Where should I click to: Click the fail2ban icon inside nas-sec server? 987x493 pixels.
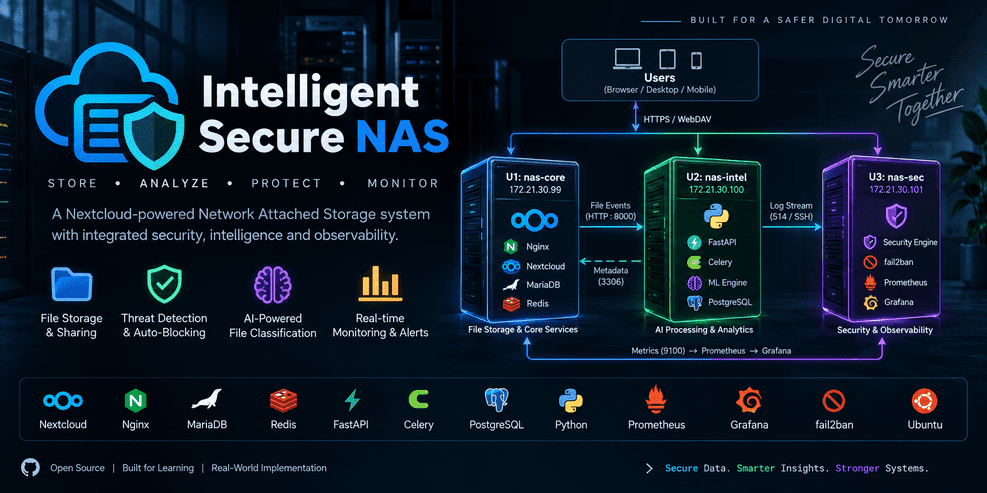pos(869,262)
